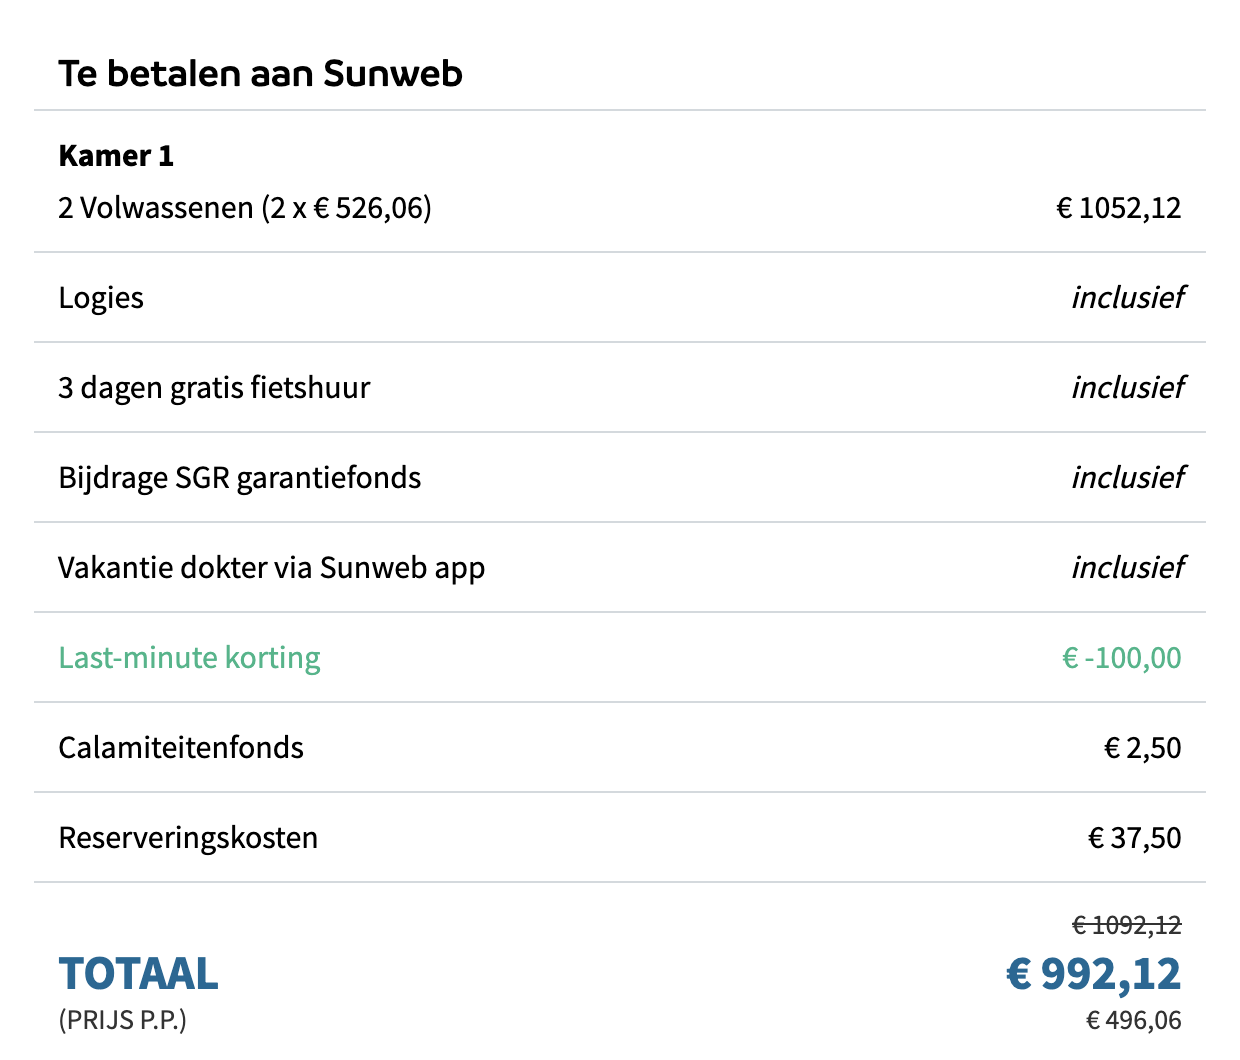Click the 'Calamiteitenfonds' row label
The width and height of the screenshot is (1240, 1060).
pos(181,748)
